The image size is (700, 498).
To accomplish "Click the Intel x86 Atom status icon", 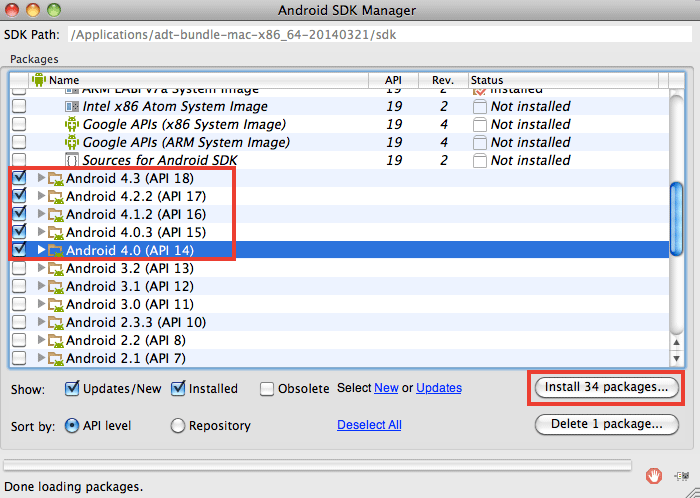I will pos(479,107).
